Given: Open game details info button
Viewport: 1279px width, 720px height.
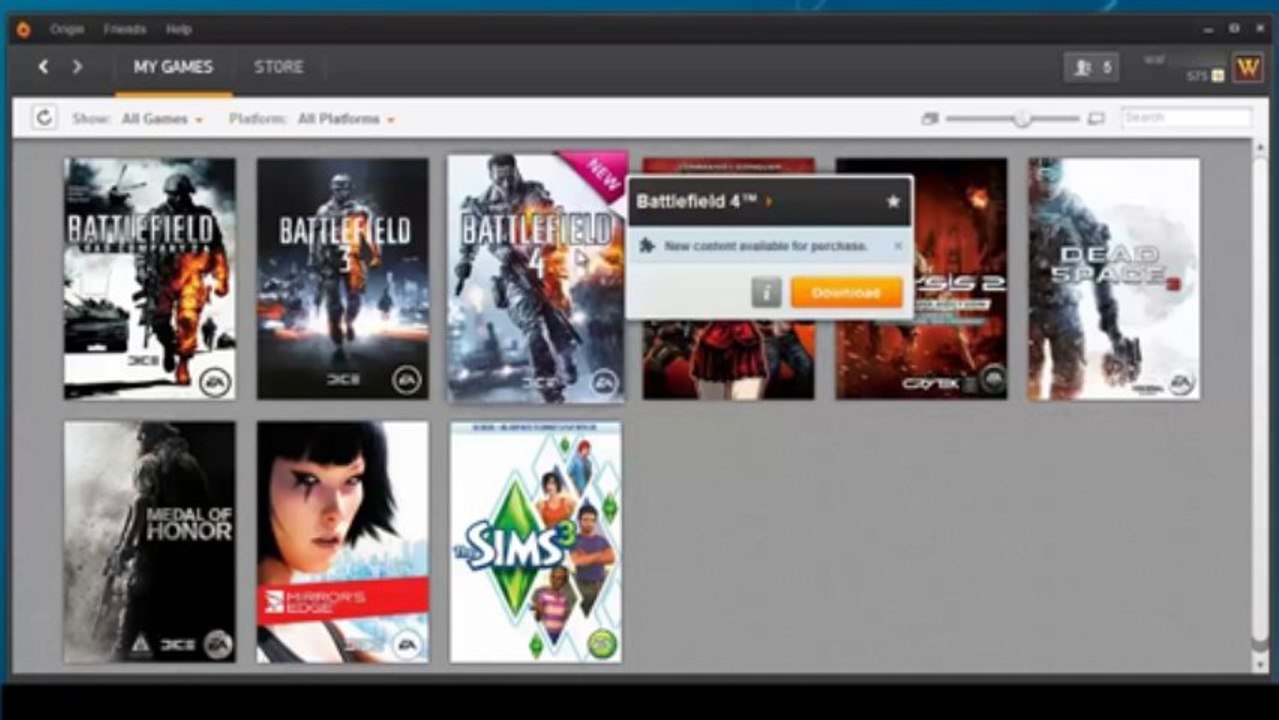Looking at the screenshot, I should pyautogui.click(x=766, y=292).
